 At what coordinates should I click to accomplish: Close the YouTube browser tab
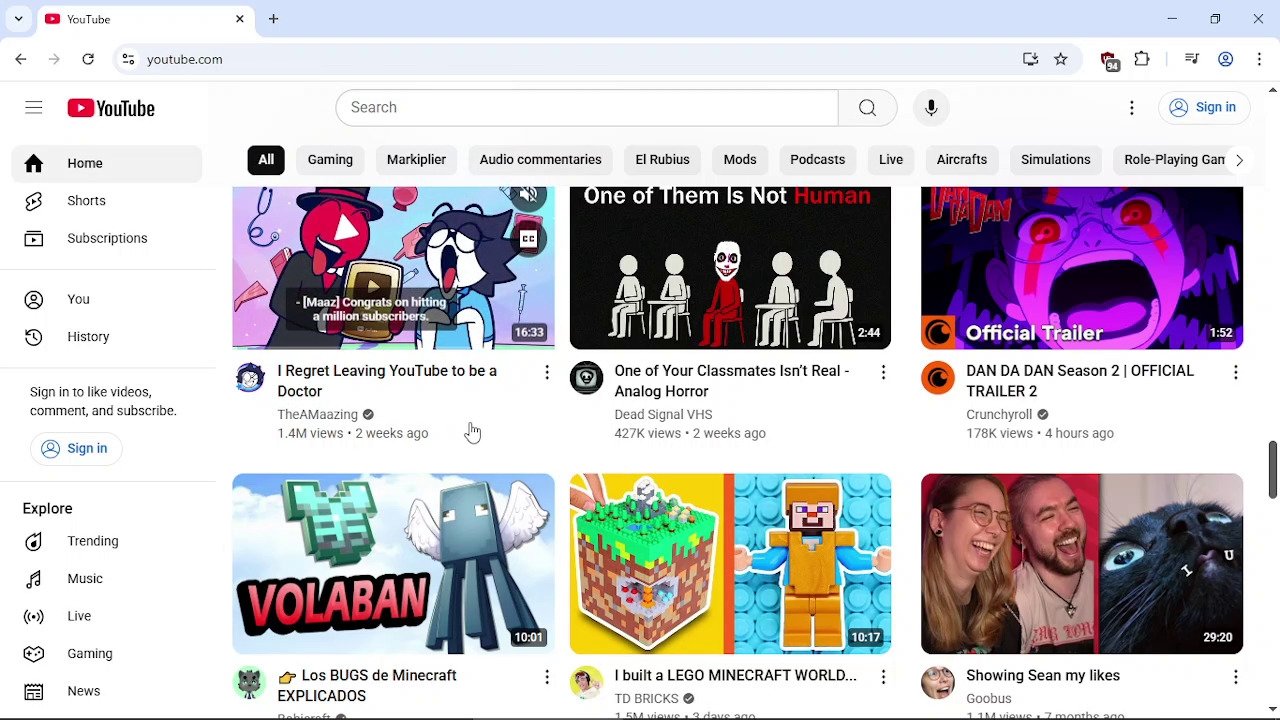pos(240,19)
